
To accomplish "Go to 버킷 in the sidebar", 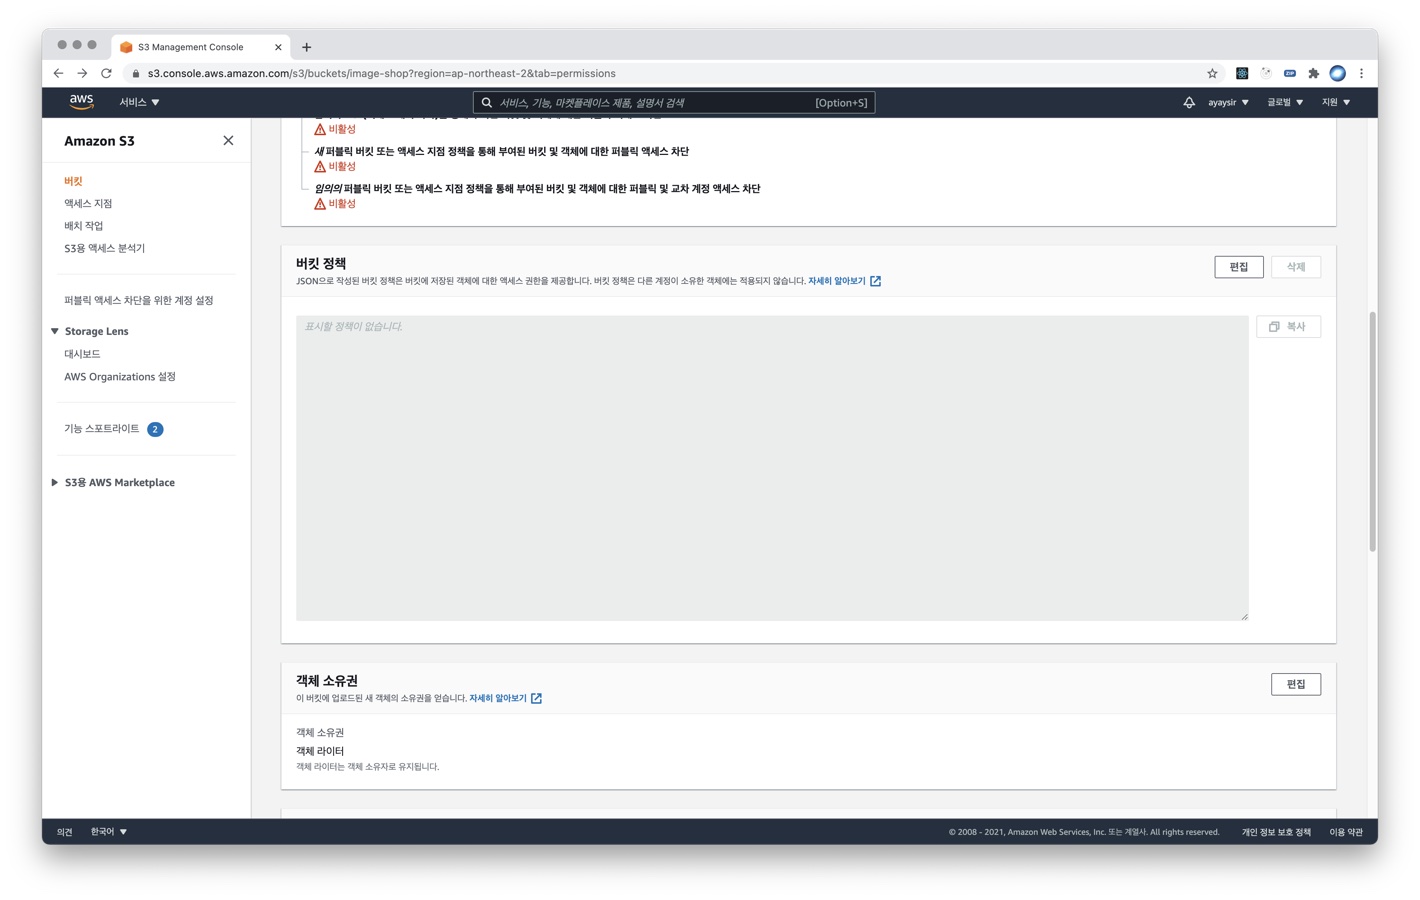I will point(73,181).
